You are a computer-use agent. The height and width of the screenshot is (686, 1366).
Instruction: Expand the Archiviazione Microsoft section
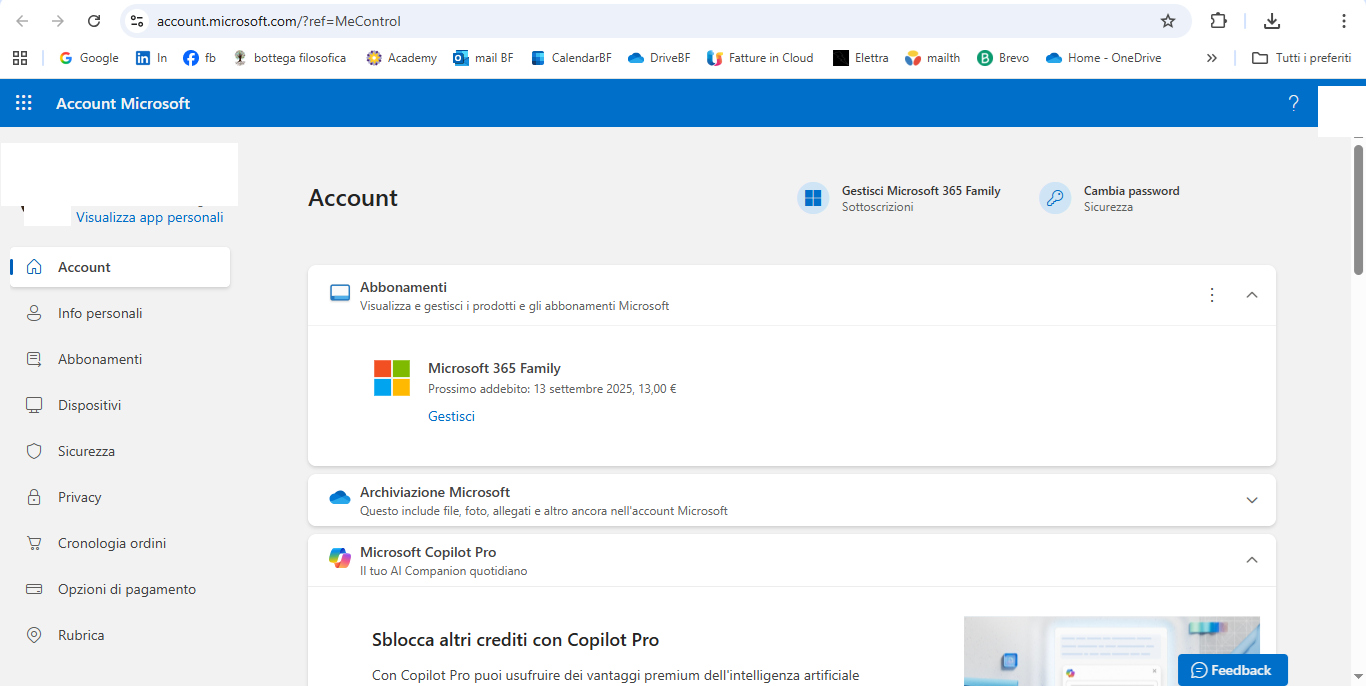tap(1252, 500)
